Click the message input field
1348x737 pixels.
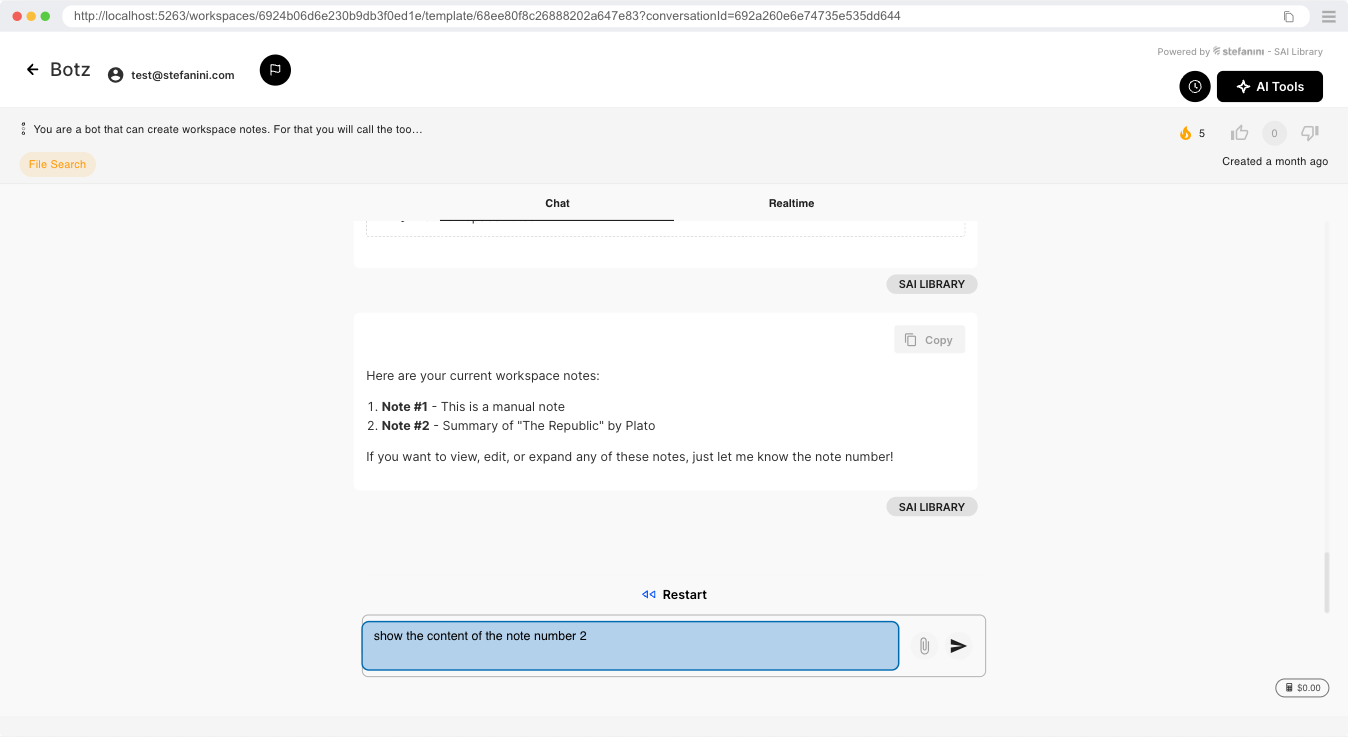point(630,646)
